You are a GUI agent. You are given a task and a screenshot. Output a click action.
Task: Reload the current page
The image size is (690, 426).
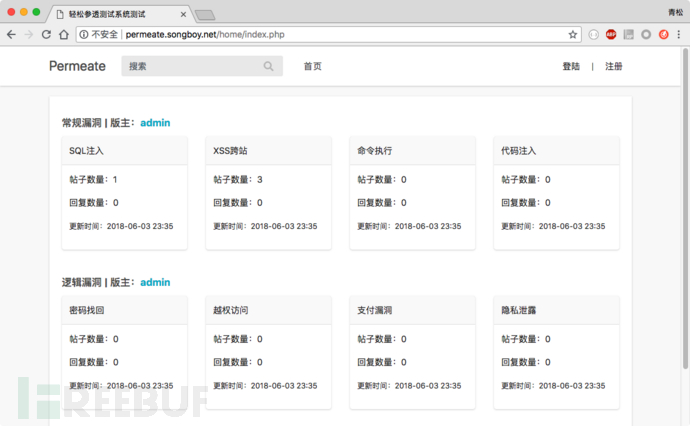pos(46,34)
